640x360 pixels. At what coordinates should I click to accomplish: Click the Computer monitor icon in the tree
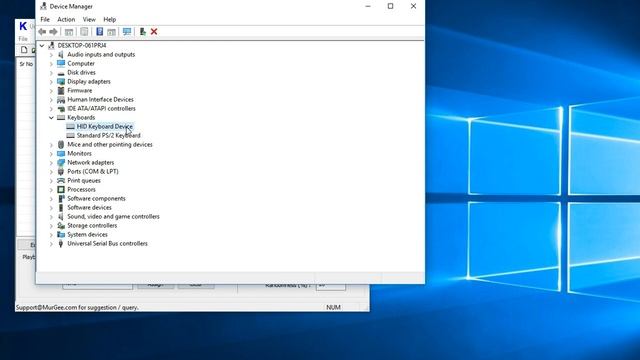pyautogui.click(x=61, y=63)
